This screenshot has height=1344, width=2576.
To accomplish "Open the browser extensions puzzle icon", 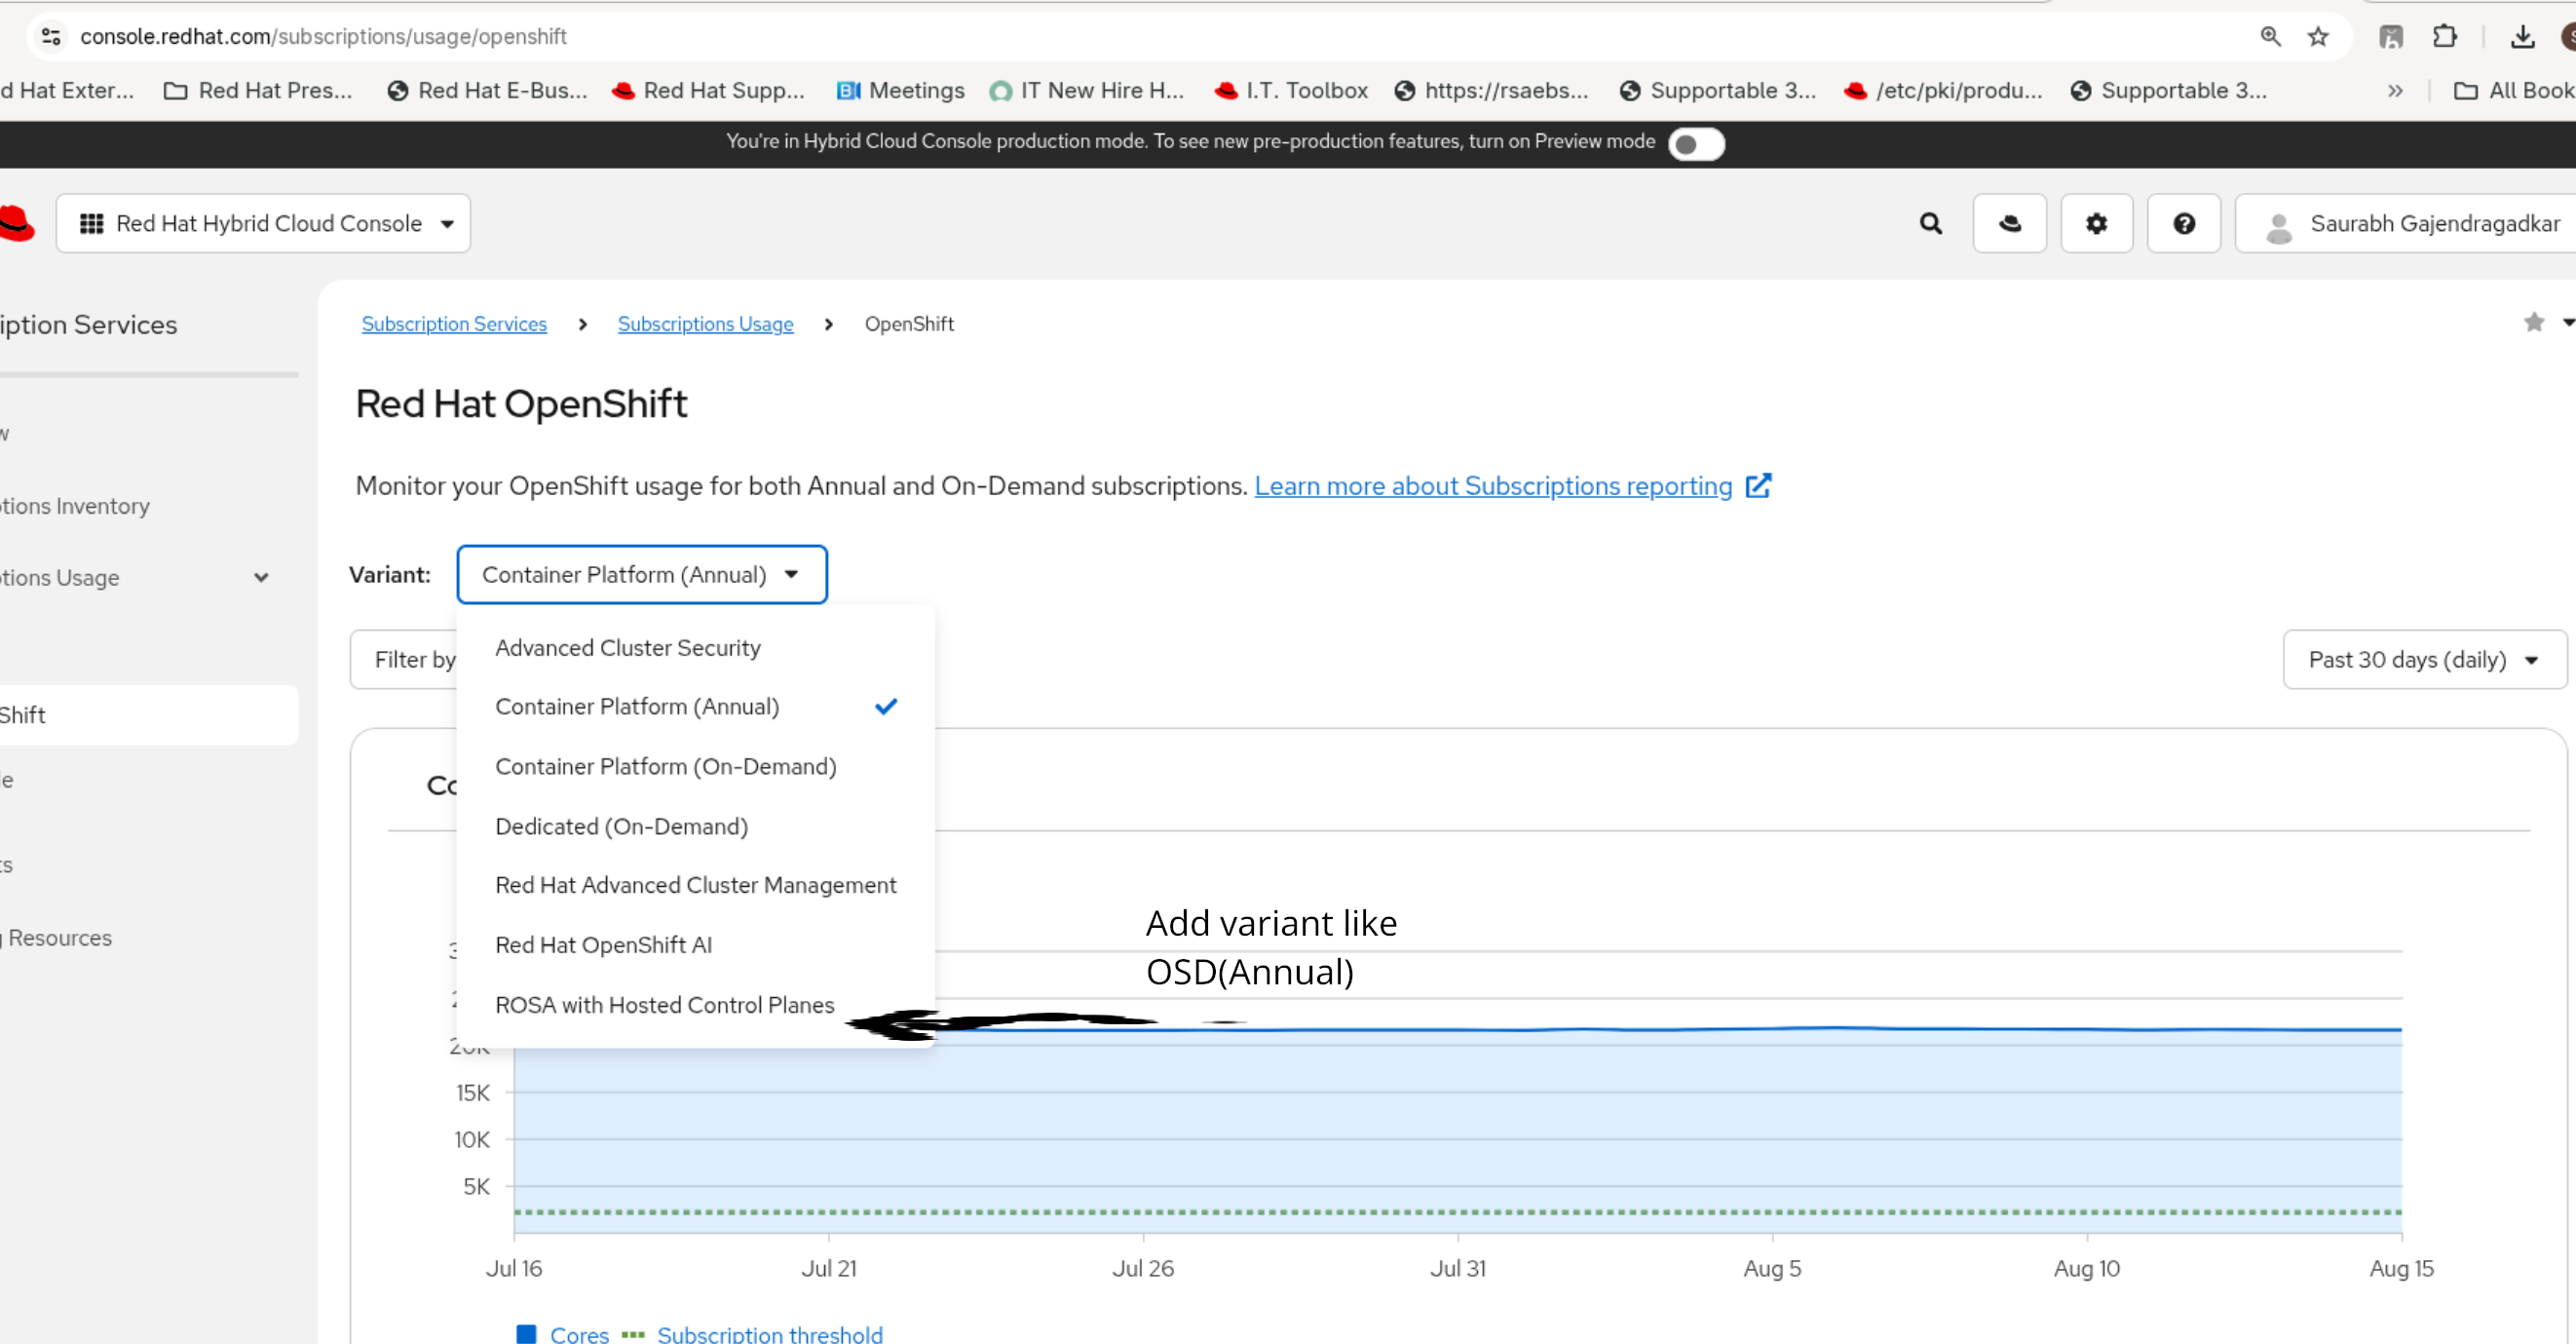I will pyautogui.click(x=2444, y=37).
